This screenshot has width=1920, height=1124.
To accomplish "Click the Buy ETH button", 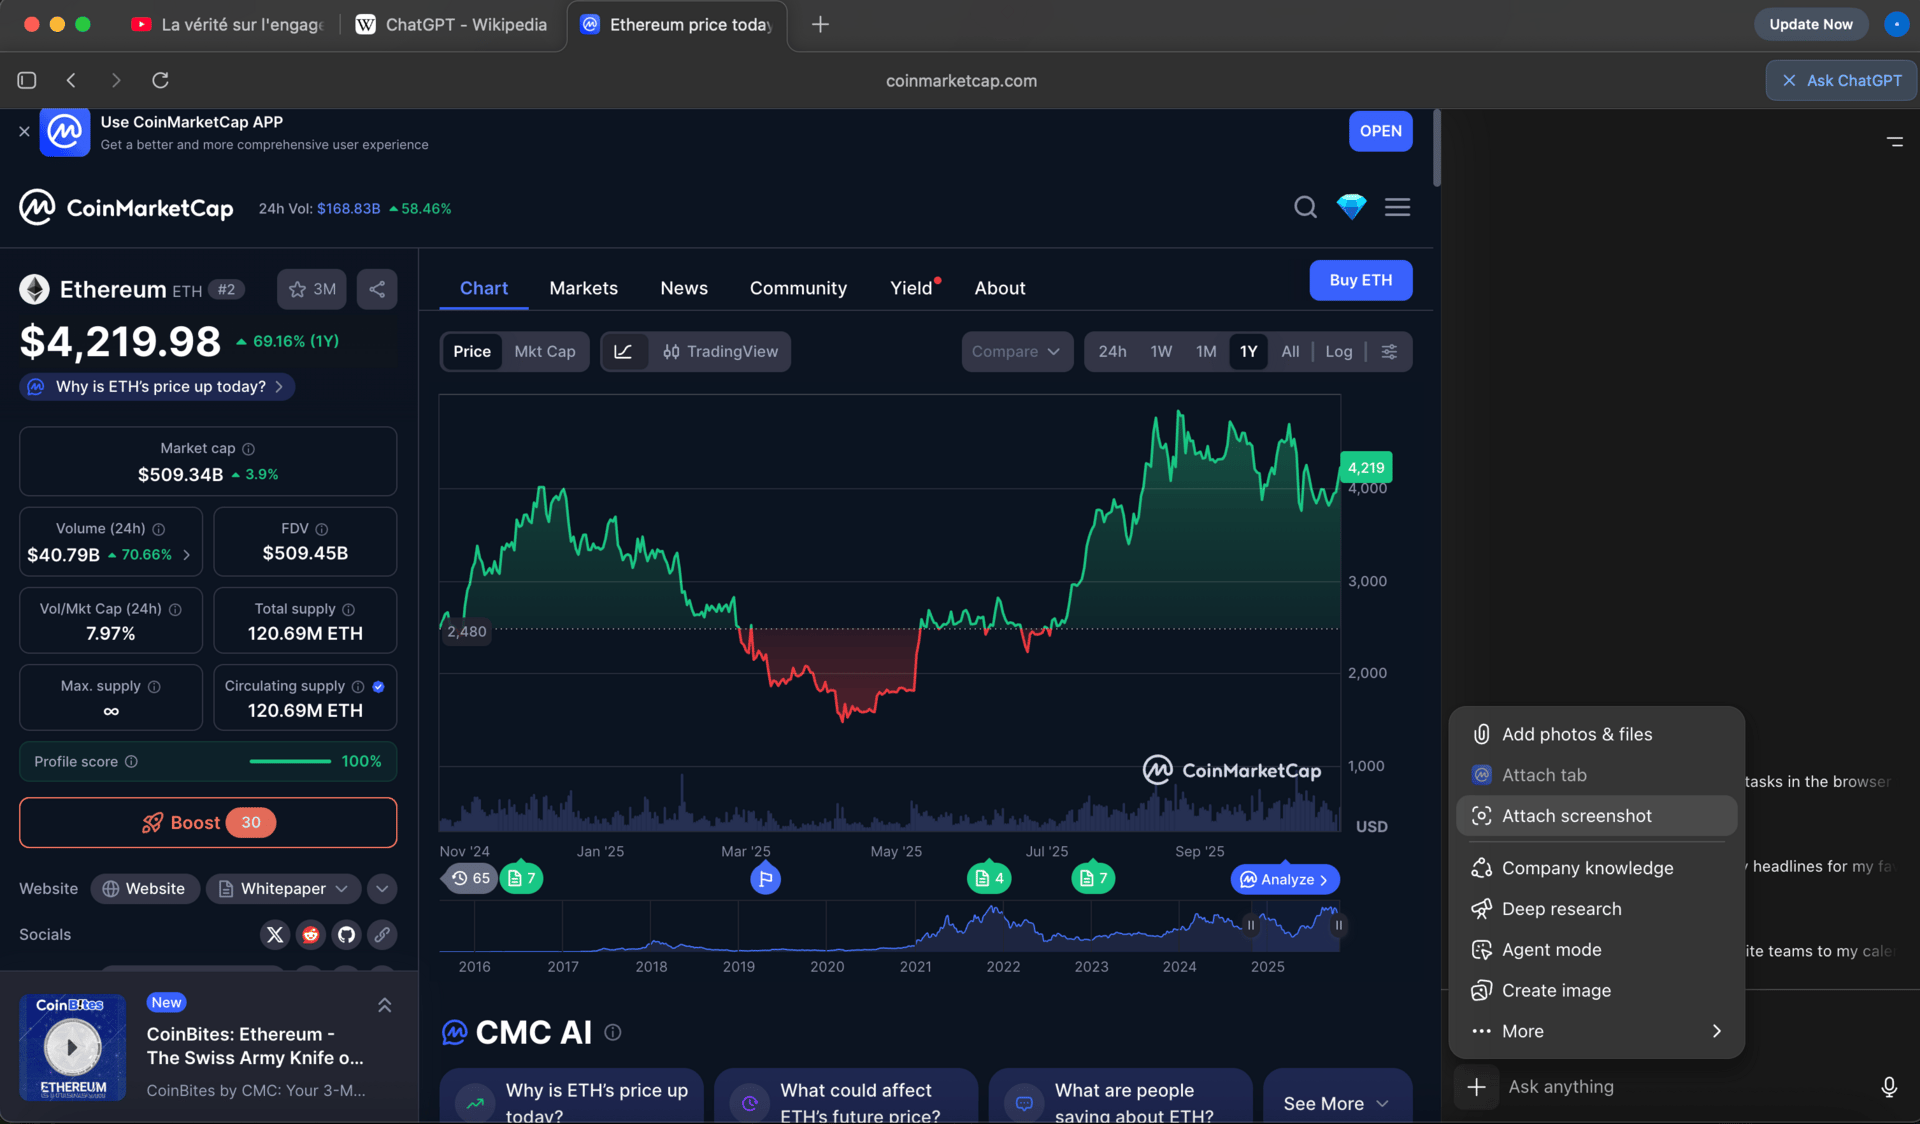I will point(1360,280).
